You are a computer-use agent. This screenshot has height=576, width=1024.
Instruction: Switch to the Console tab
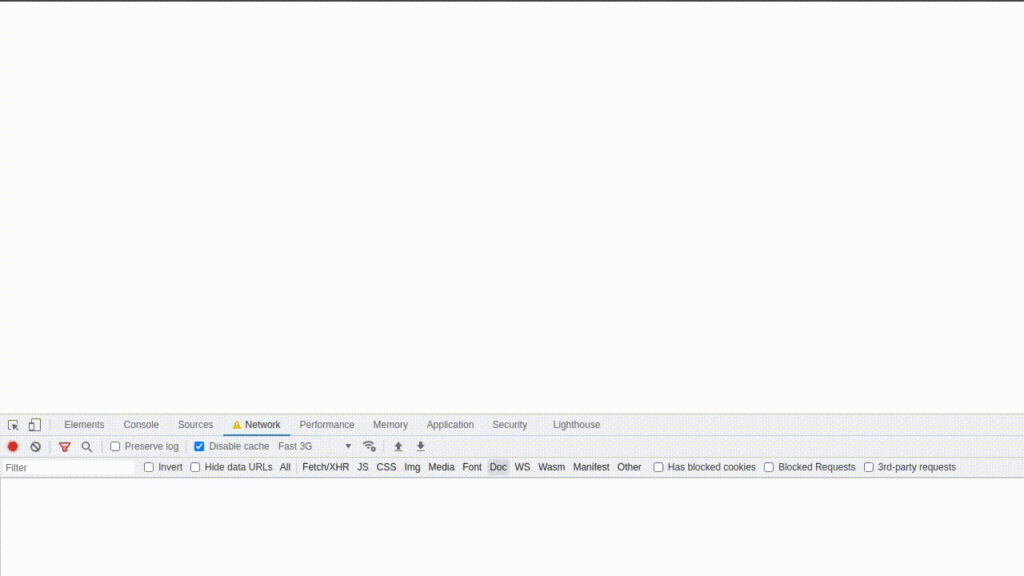[140, 424]
